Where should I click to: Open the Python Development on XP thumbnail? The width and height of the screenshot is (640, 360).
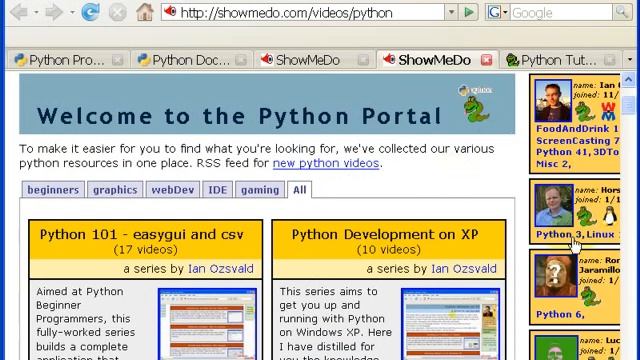(451, 324)
